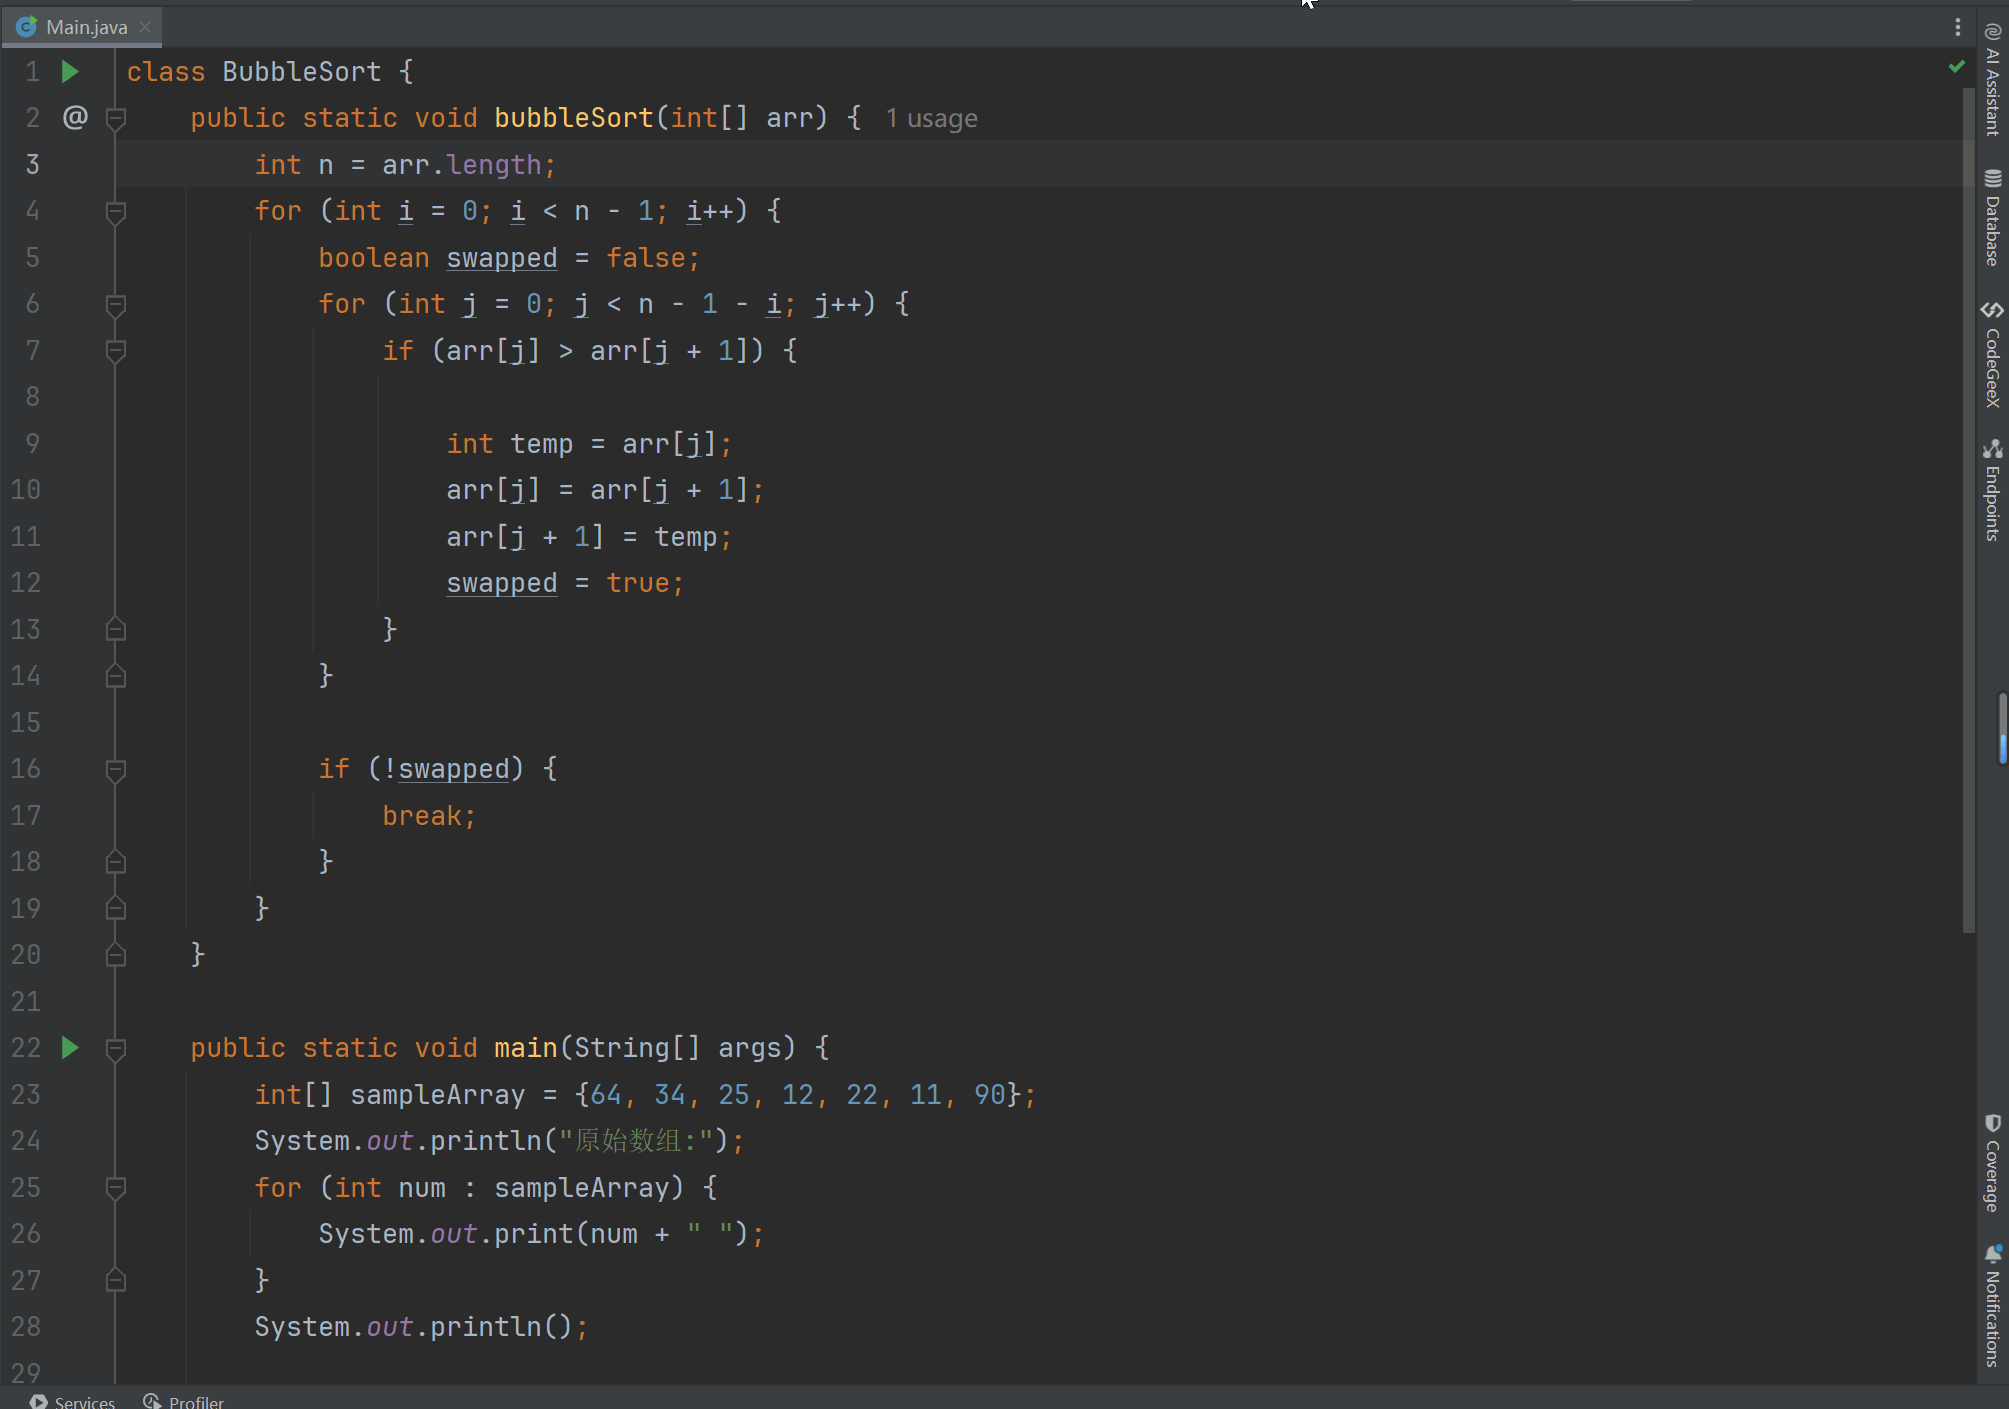Screen dimensions: 2009x1409
Task: Click the green inspection checkmark indicator
Action: tap(1956, 66)
